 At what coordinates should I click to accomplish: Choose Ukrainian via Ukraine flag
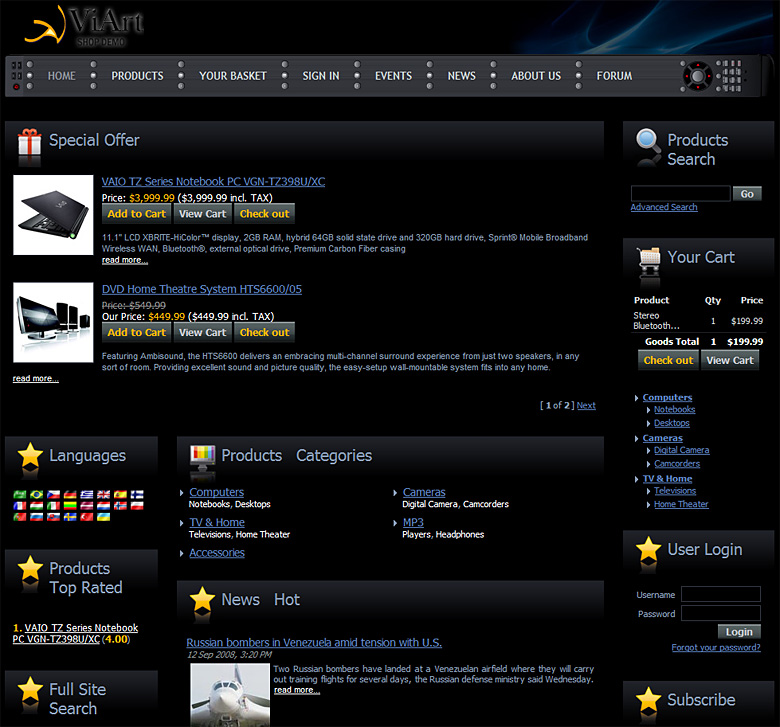[103, 517]
